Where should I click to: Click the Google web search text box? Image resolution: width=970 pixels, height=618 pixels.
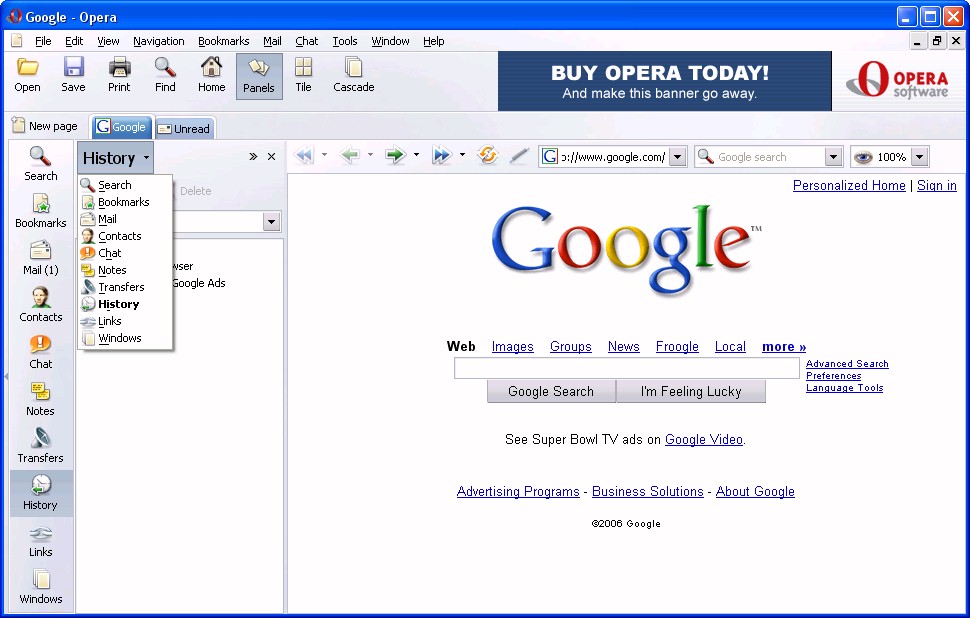pos(626,369)
